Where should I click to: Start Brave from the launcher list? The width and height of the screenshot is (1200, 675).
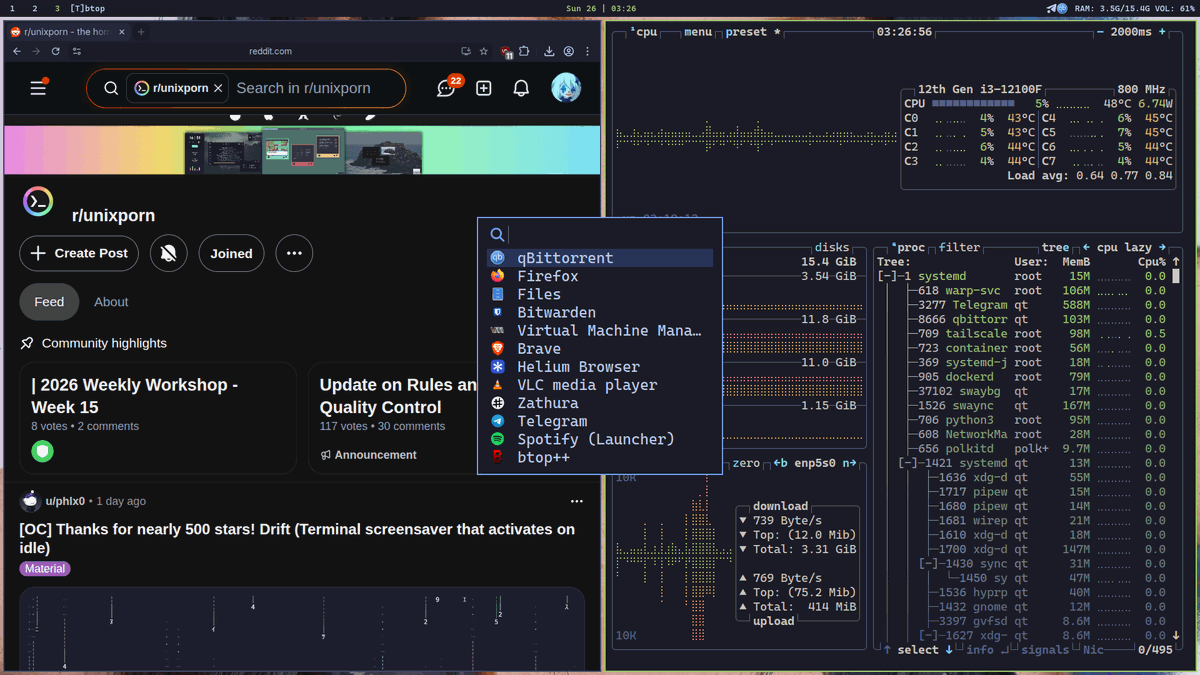point(600,349)
